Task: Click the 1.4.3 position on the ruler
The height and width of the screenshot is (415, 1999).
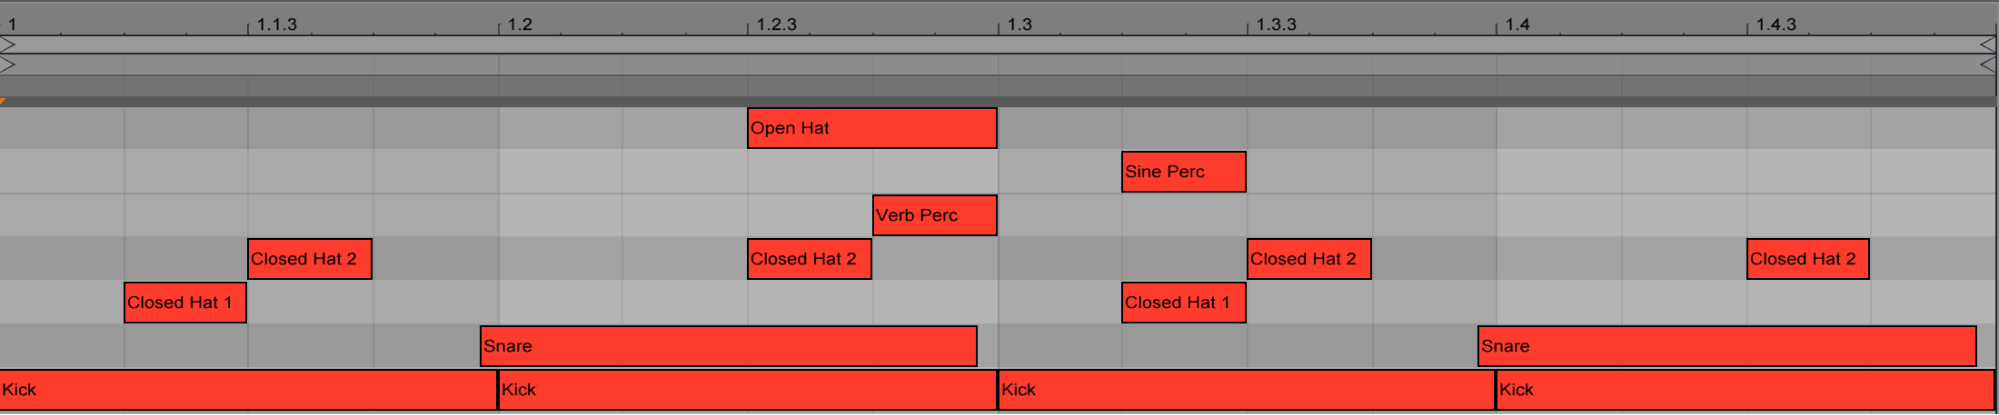Action: tap(1776, 24)
